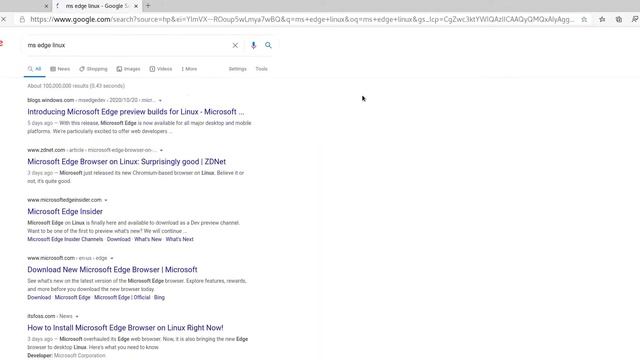Image resolution: width=640 pixels, height=360 pixels.
Task: Switch to the Images tab
Action: (x=128, y=69)
